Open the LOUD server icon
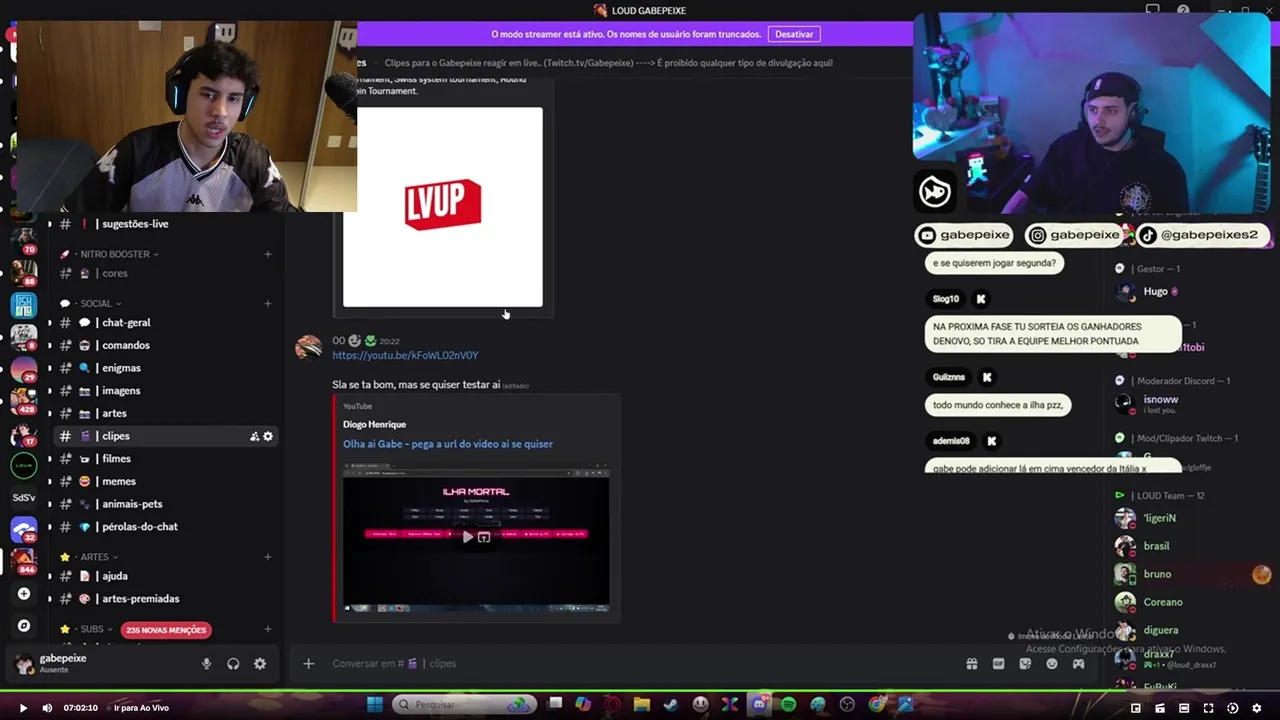Screen dimensions: 1280x720 tap(24, 465)
